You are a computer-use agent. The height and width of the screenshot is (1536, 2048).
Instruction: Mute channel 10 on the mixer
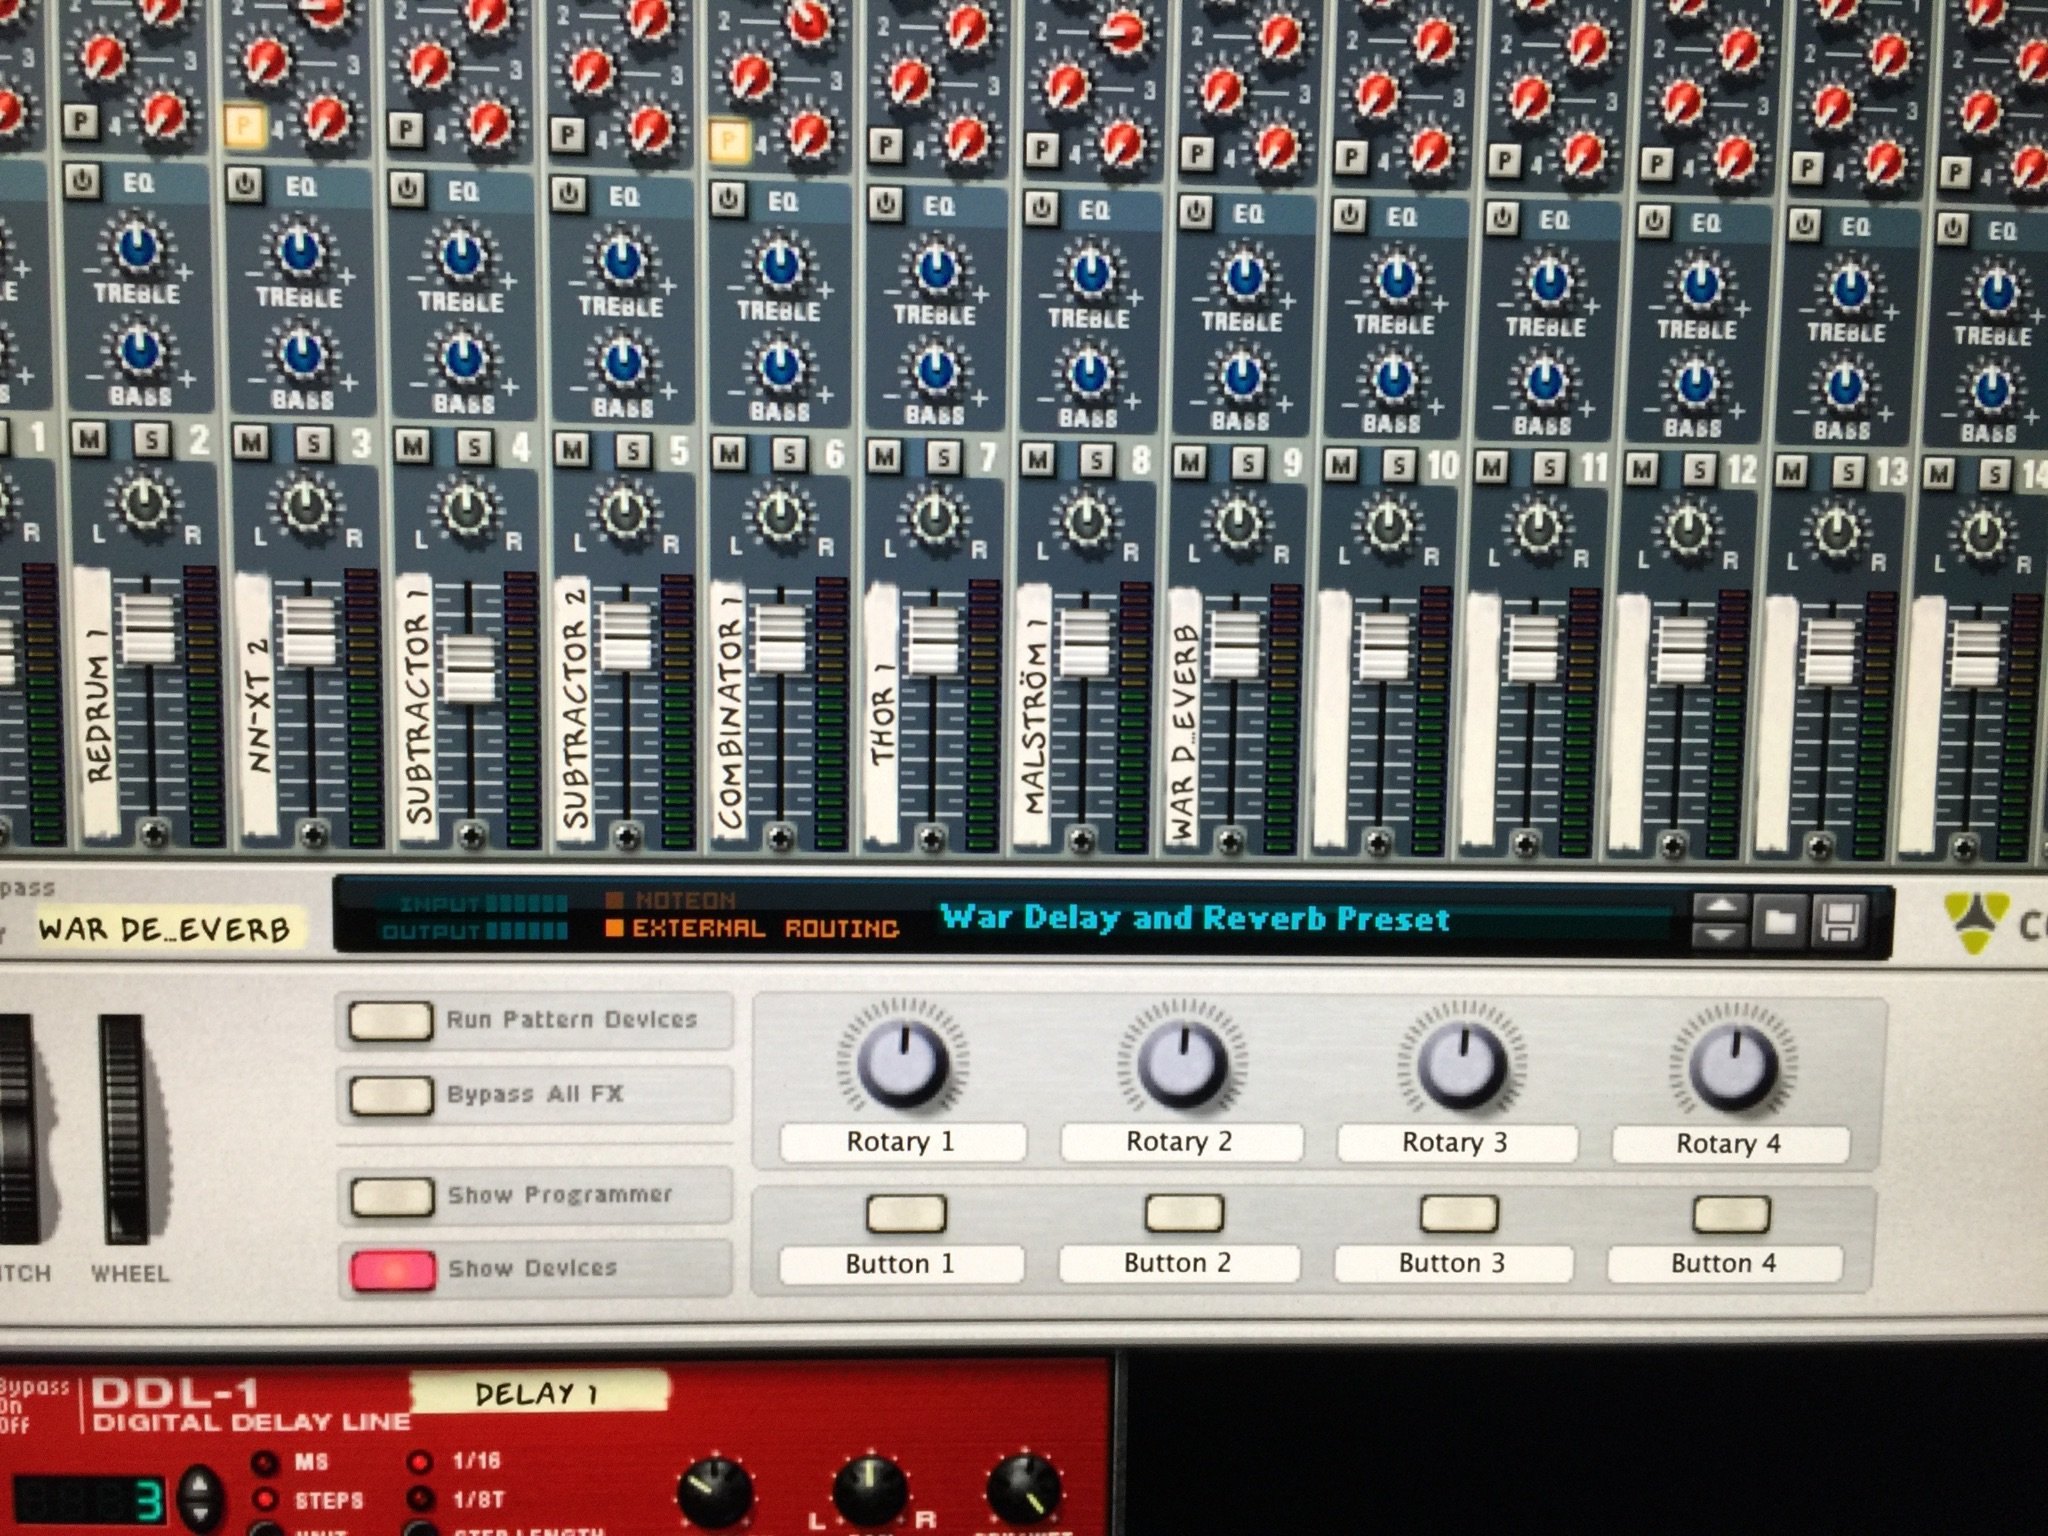click(x=1341, y=465)
